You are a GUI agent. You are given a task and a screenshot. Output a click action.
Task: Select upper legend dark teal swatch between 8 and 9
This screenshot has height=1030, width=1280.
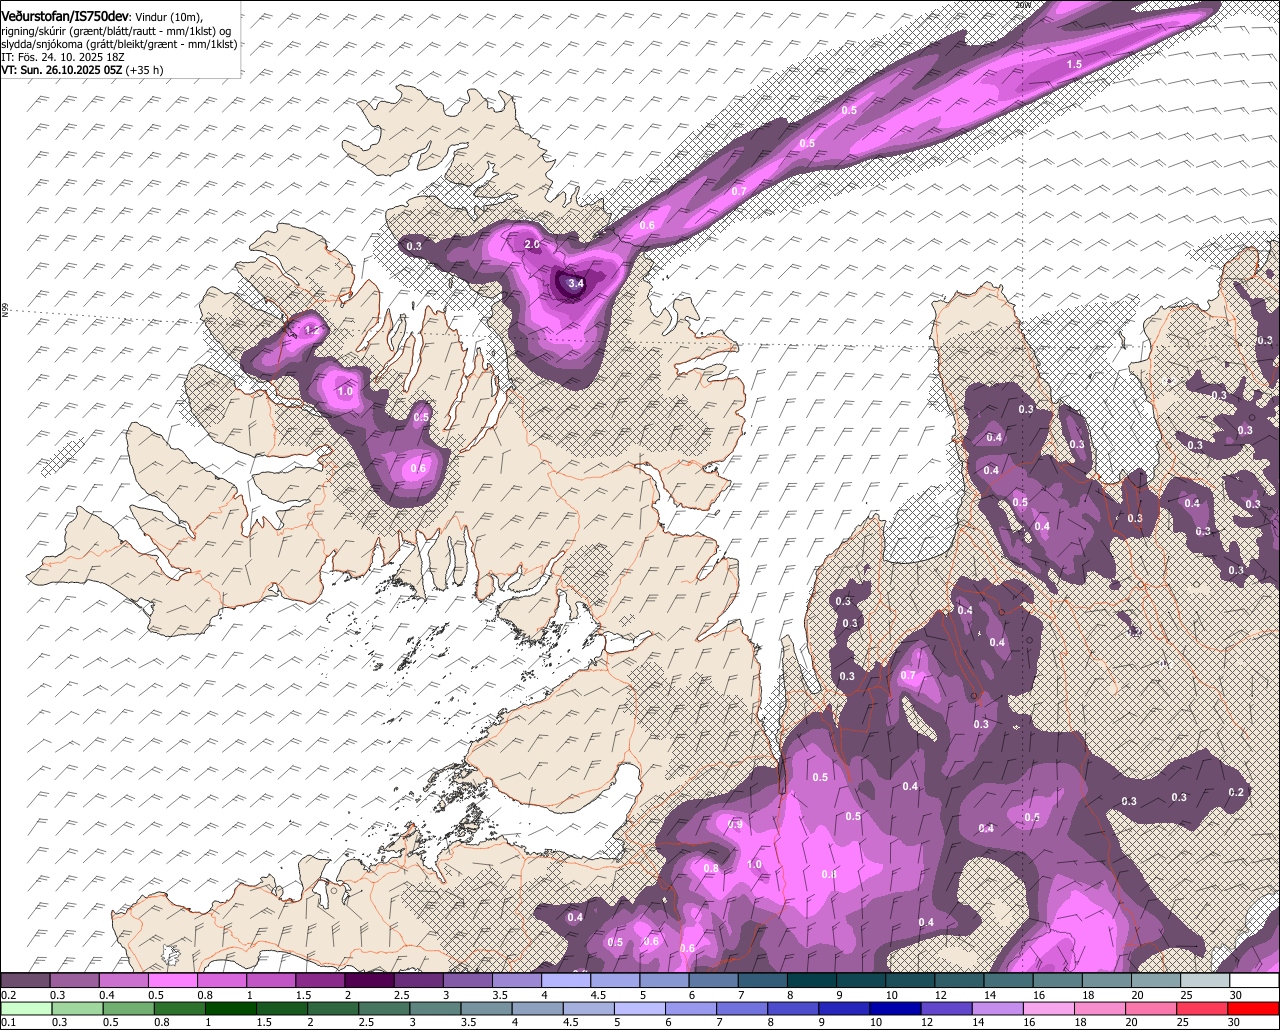click(812, 981)
